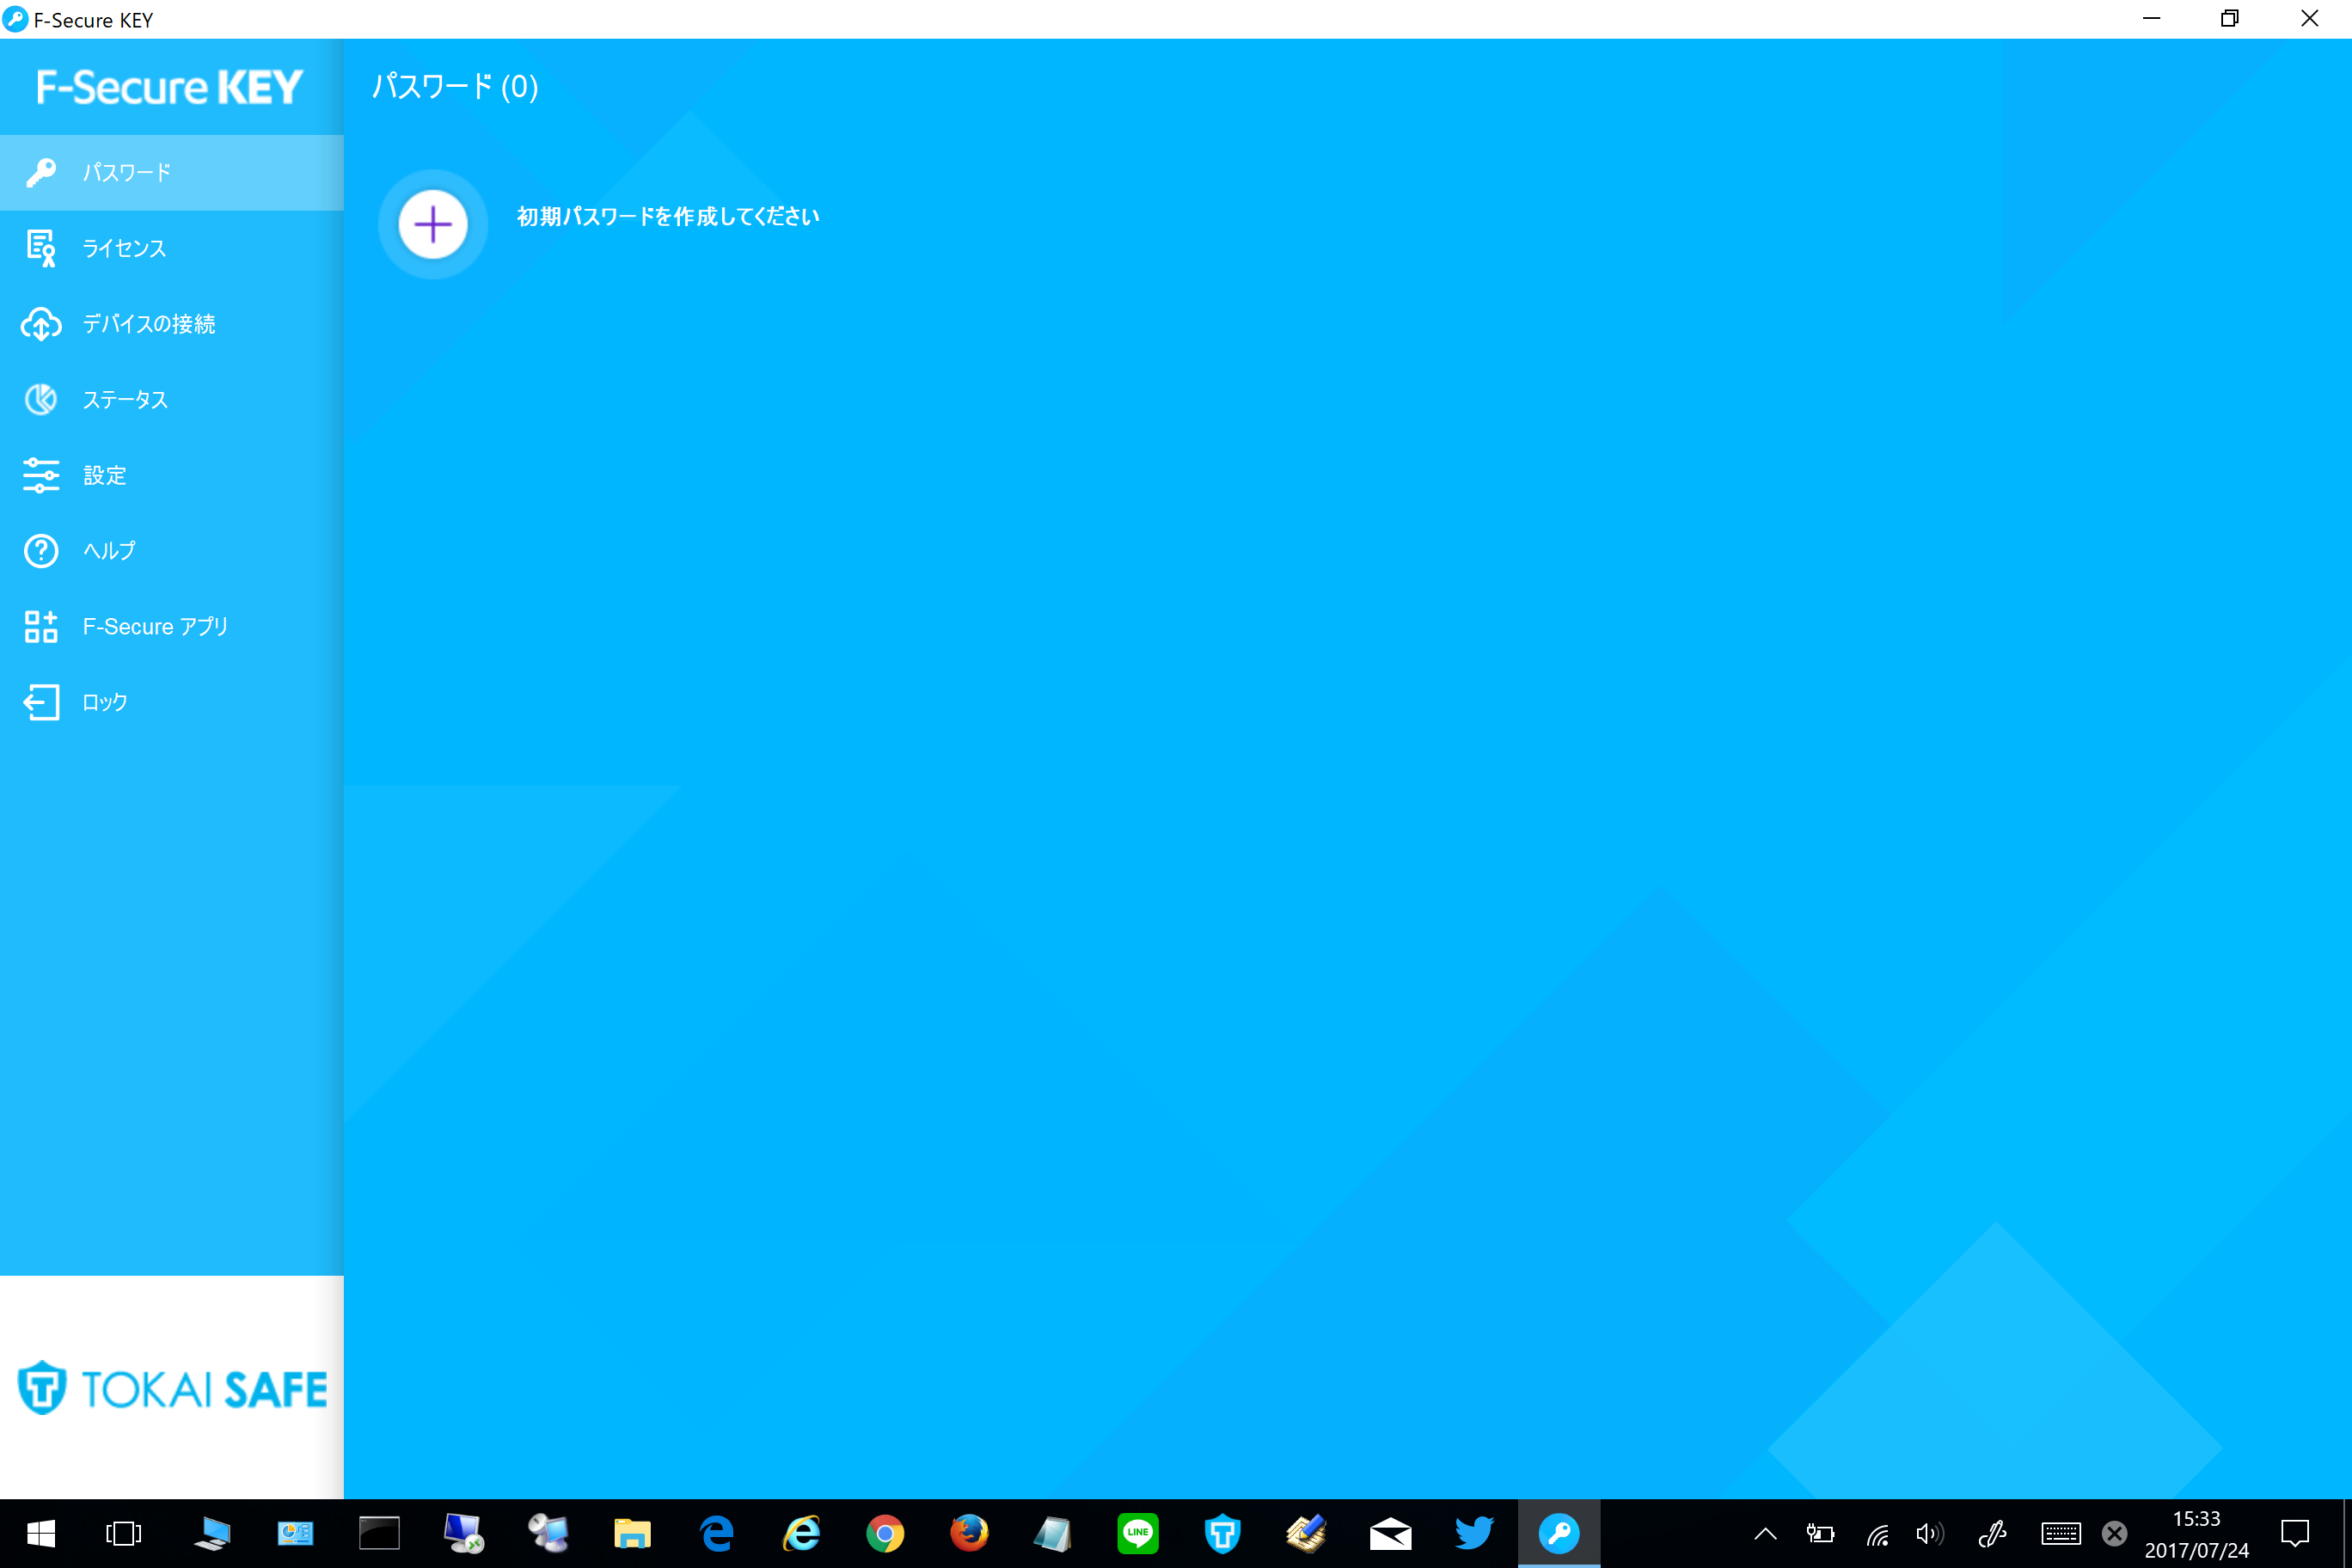Open the Twitter app in the taskbar

click(x=1474, y=1533)
